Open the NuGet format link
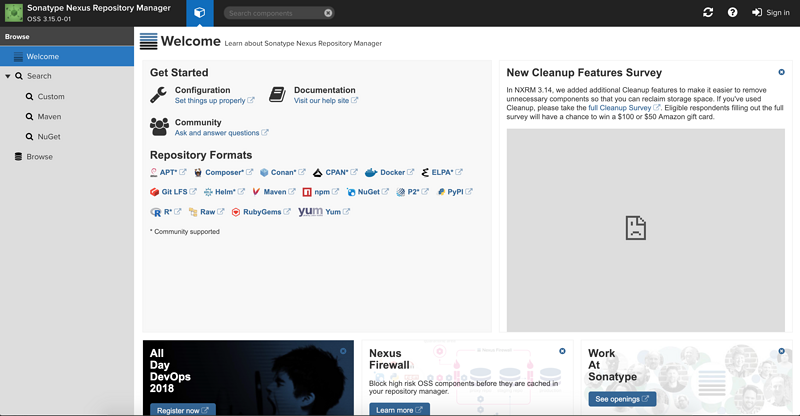The width and height of the screenshot is (800, 416). coord(373,192)
